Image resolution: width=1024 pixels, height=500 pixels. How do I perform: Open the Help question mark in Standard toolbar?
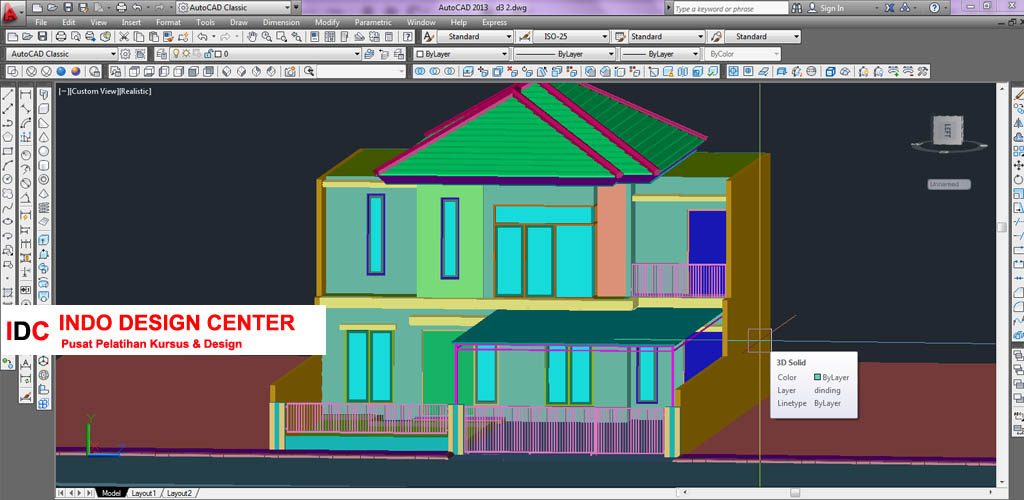tap(408, 37)
